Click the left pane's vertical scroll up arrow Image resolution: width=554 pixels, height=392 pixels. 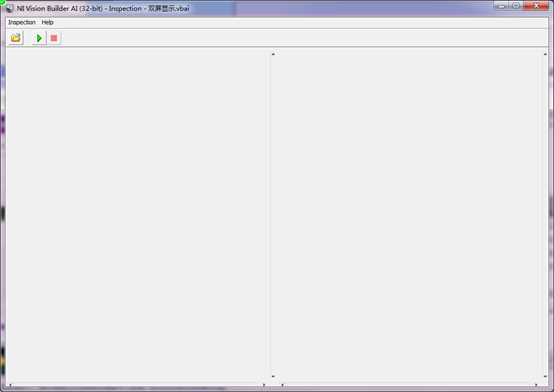273,54
